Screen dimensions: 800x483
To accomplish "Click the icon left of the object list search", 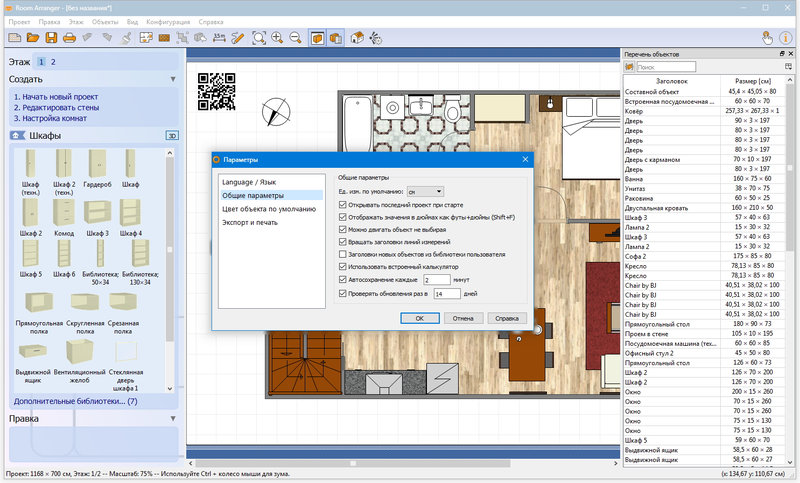I will click(x=629, y=67).
